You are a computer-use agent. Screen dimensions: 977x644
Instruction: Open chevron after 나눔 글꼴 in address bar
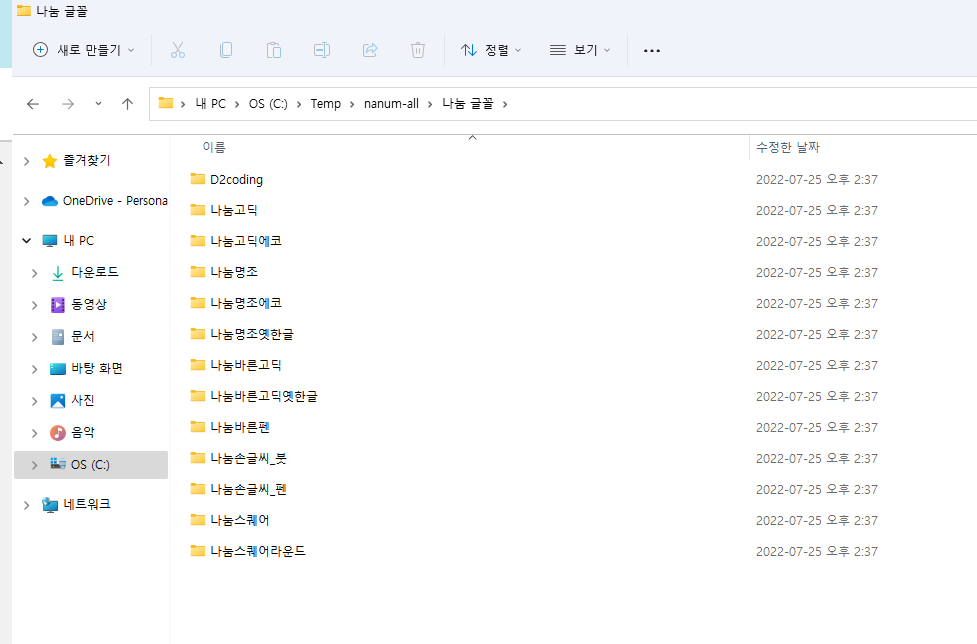pos(505,104)
